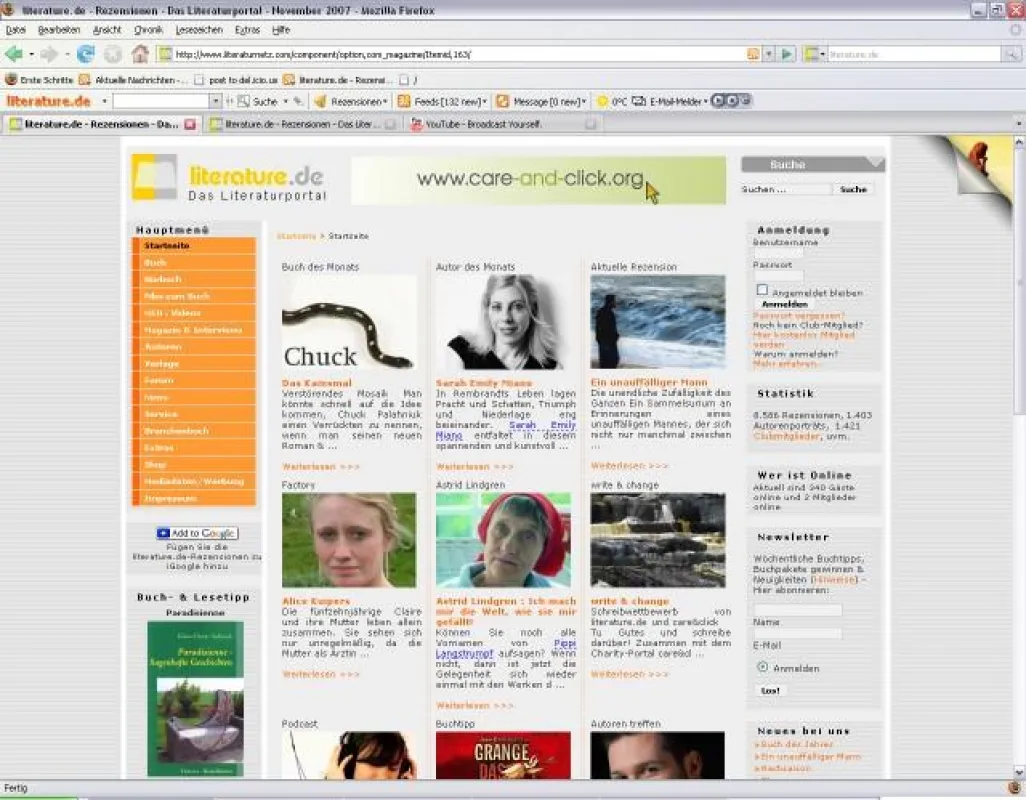Click the Ein unauffälliger Mann article title

[649, 383]
